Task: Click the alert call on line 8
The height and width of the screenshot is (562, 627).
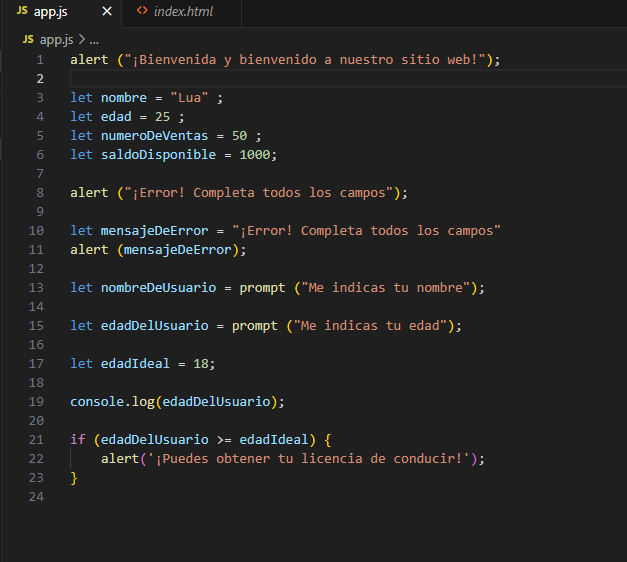Action: (89, 193)
